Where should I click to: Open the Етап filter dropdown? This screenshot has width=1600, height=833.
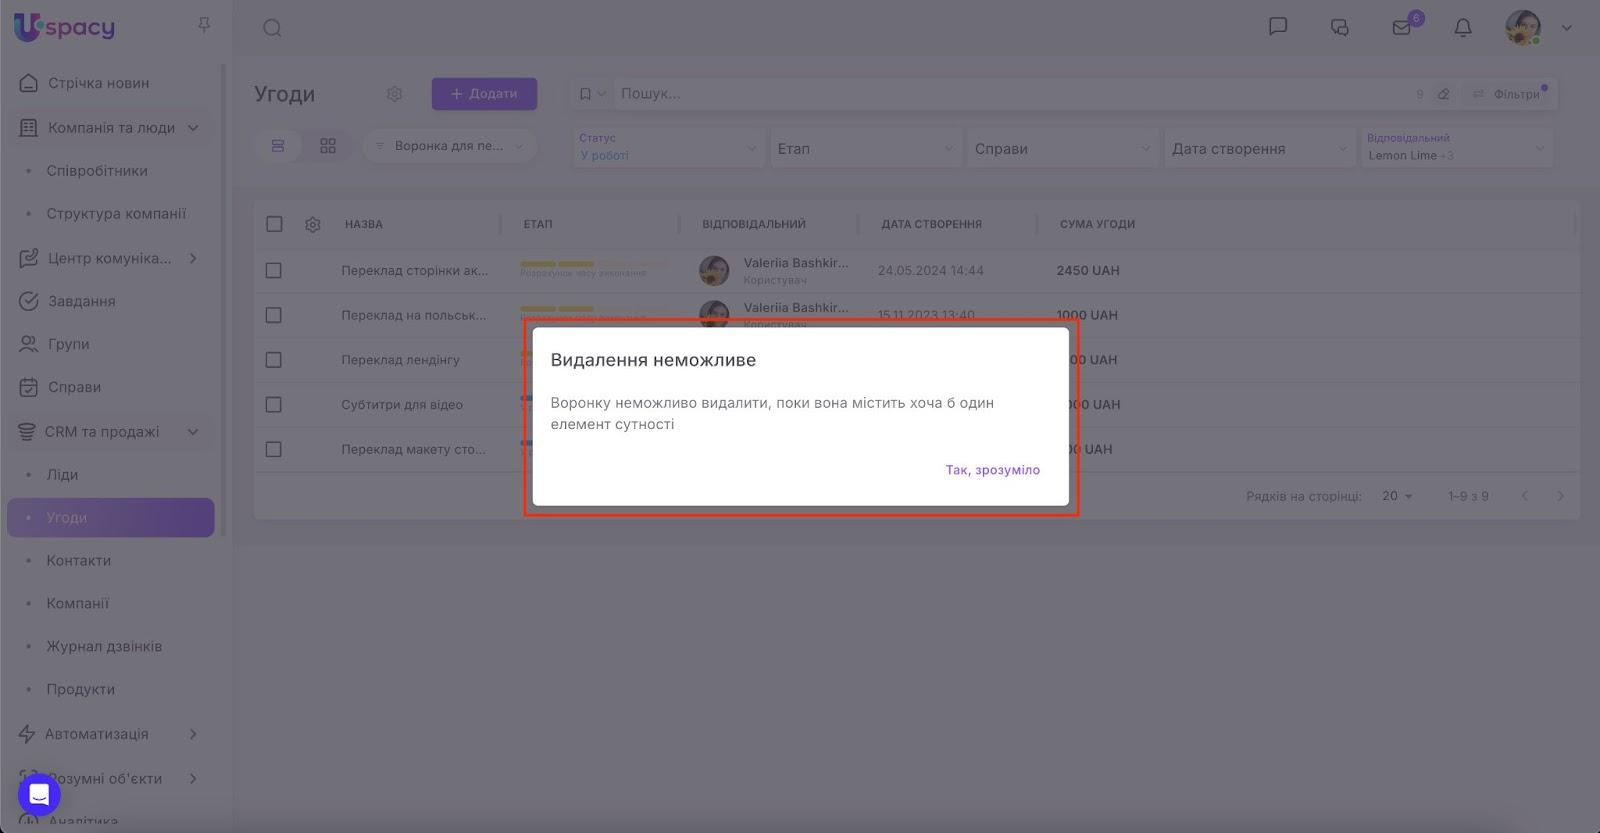pos(866,148)
